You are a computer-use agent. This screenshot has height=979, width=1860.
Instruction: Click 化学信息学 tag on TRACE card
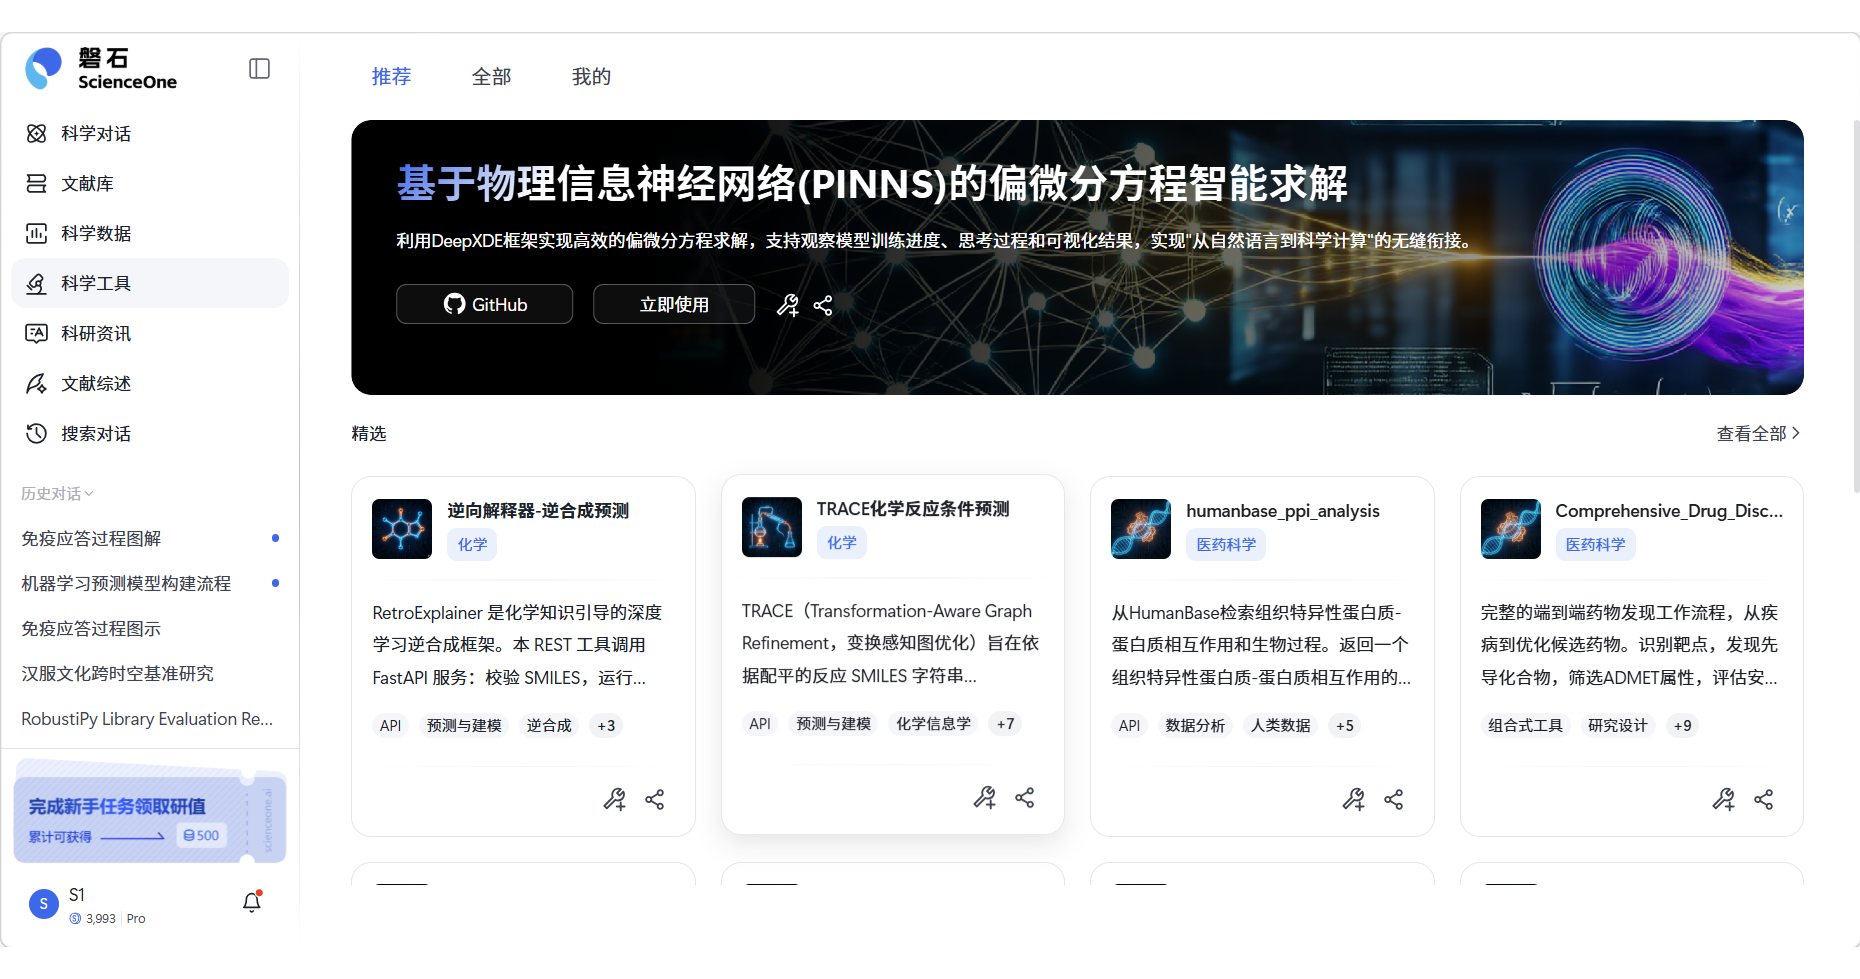933,723
